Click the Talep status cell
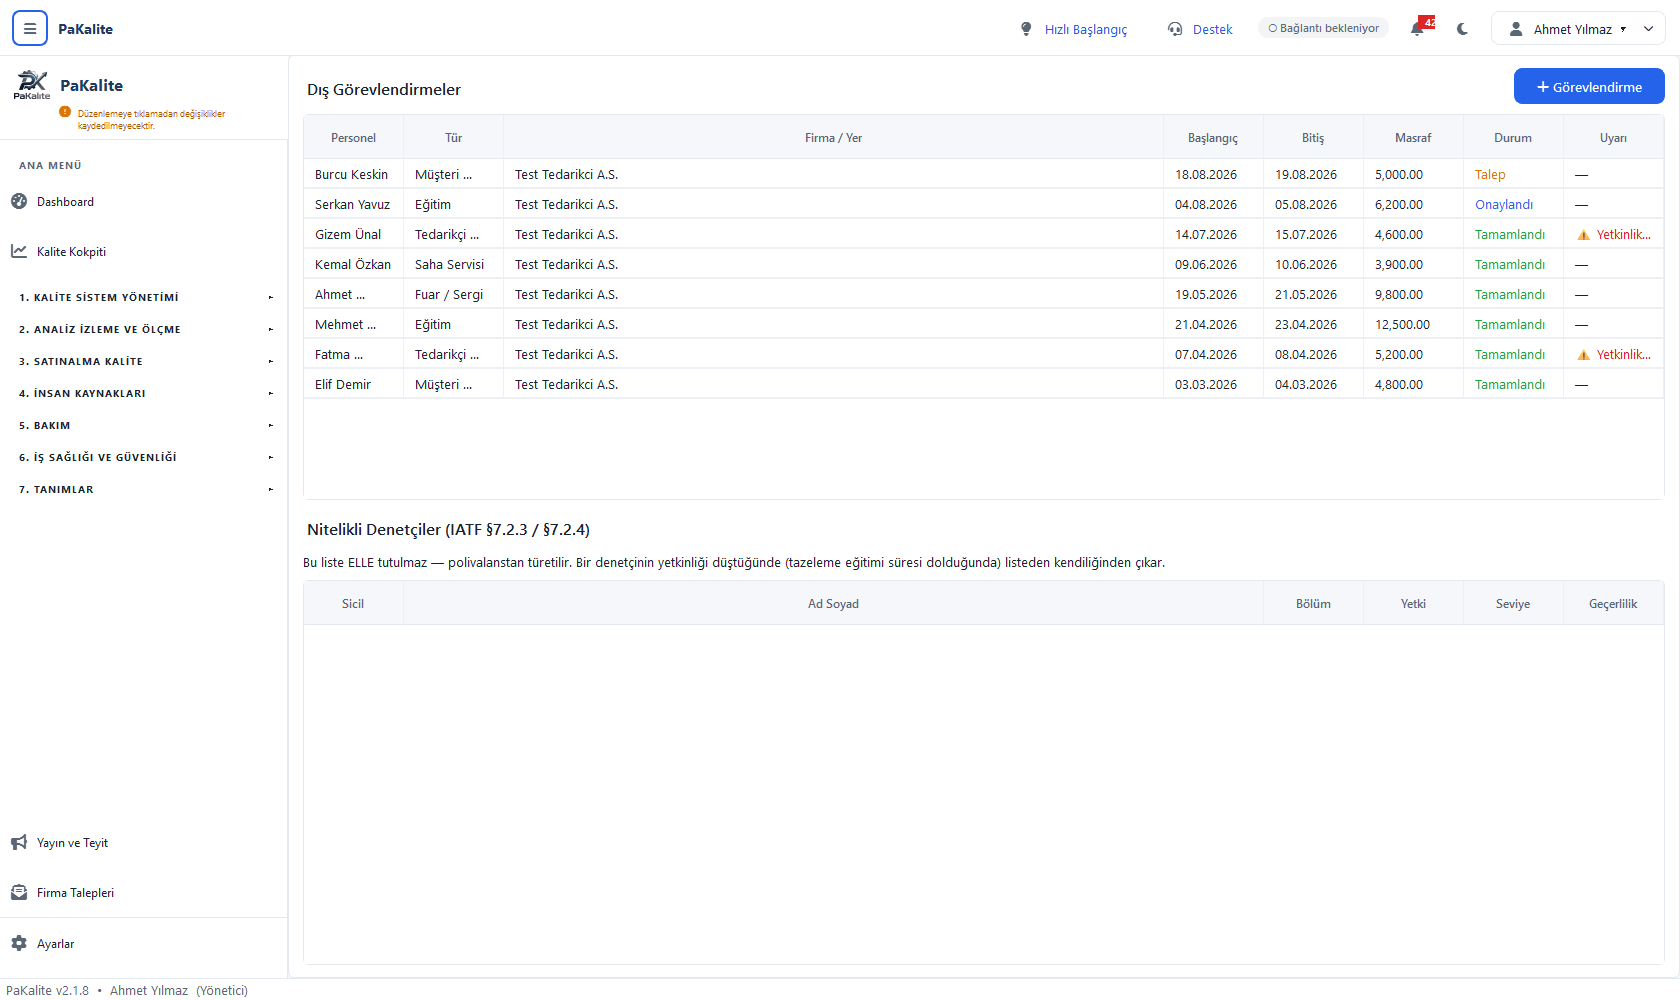 pyautogui.click(x=1513, y=174)
